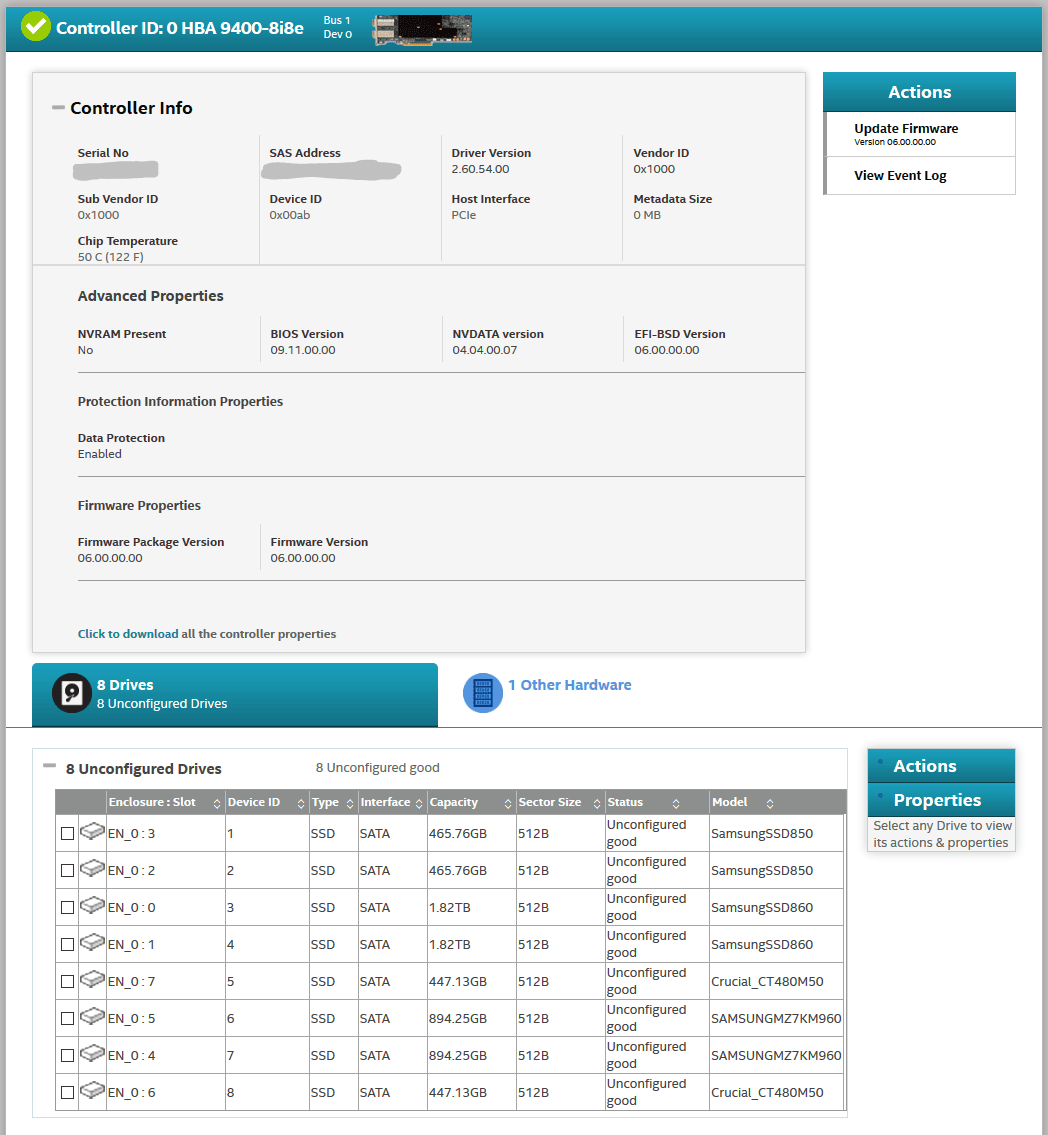The height and width of the screenshot is (1135, 1048).
Task: Sort table by Capacity column
Action: [507, 803]
